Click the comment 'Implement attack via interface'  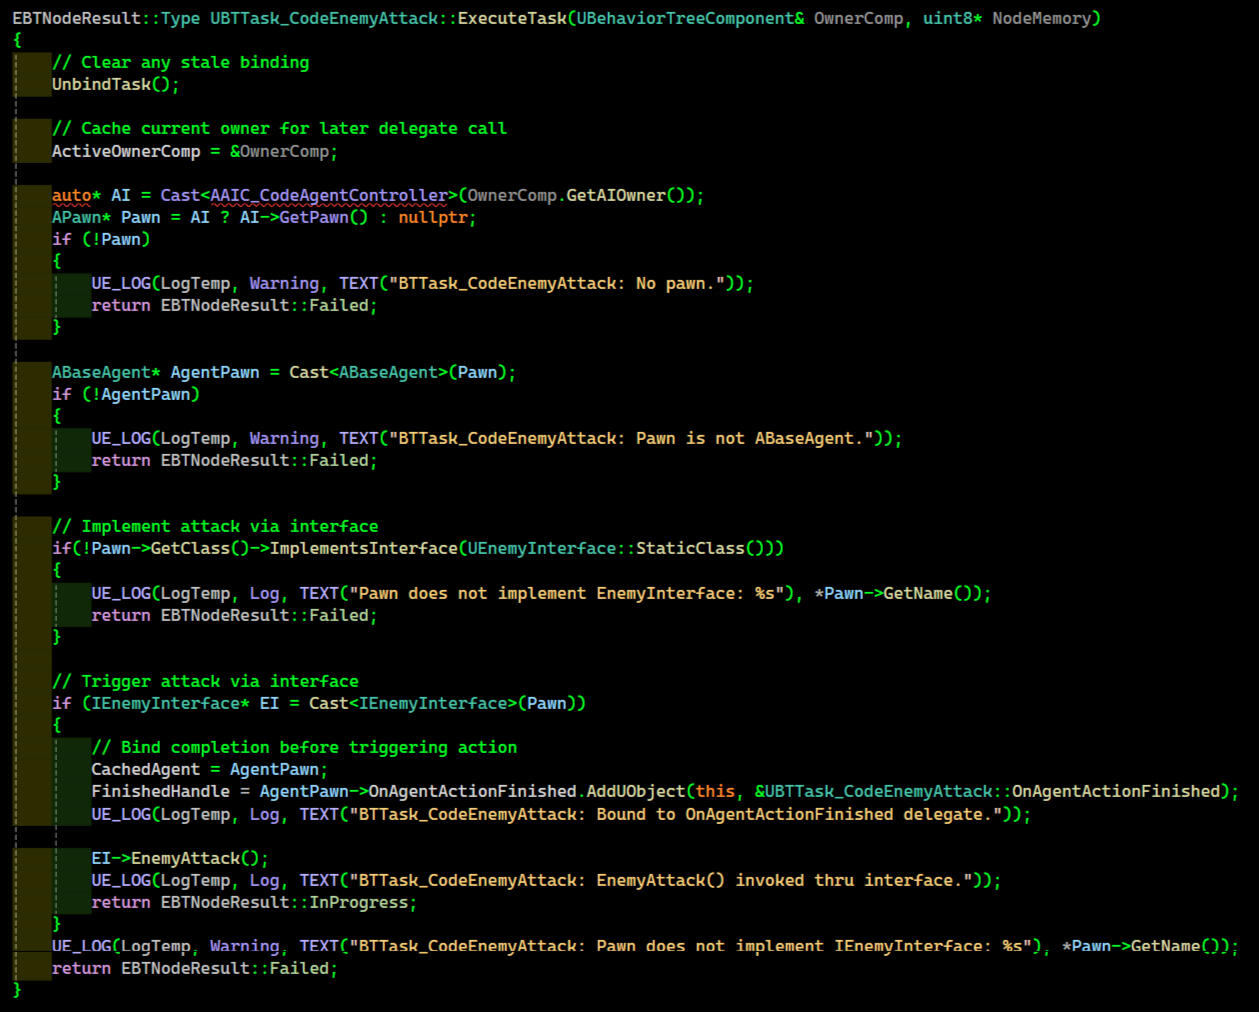coord(215,526)
